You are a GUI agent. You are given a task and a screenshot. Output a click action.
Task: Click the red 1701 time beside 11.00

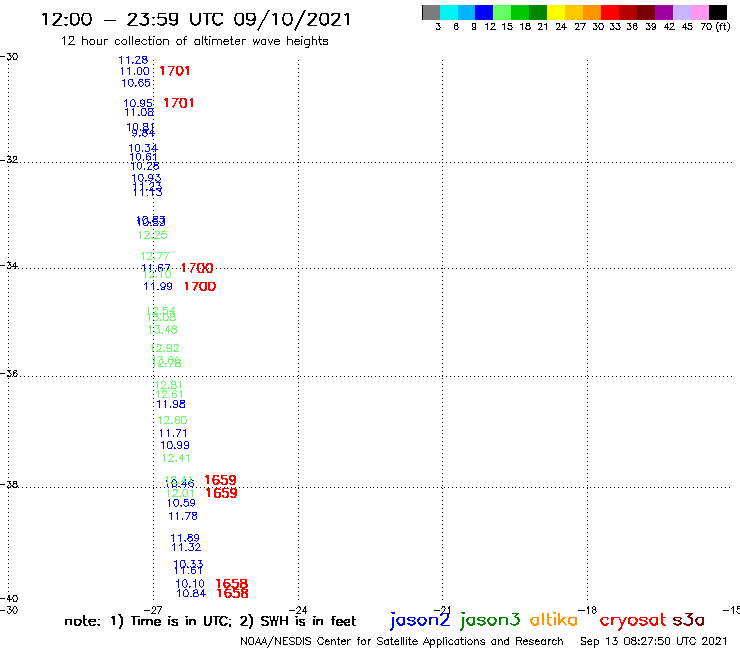(175, 71)
